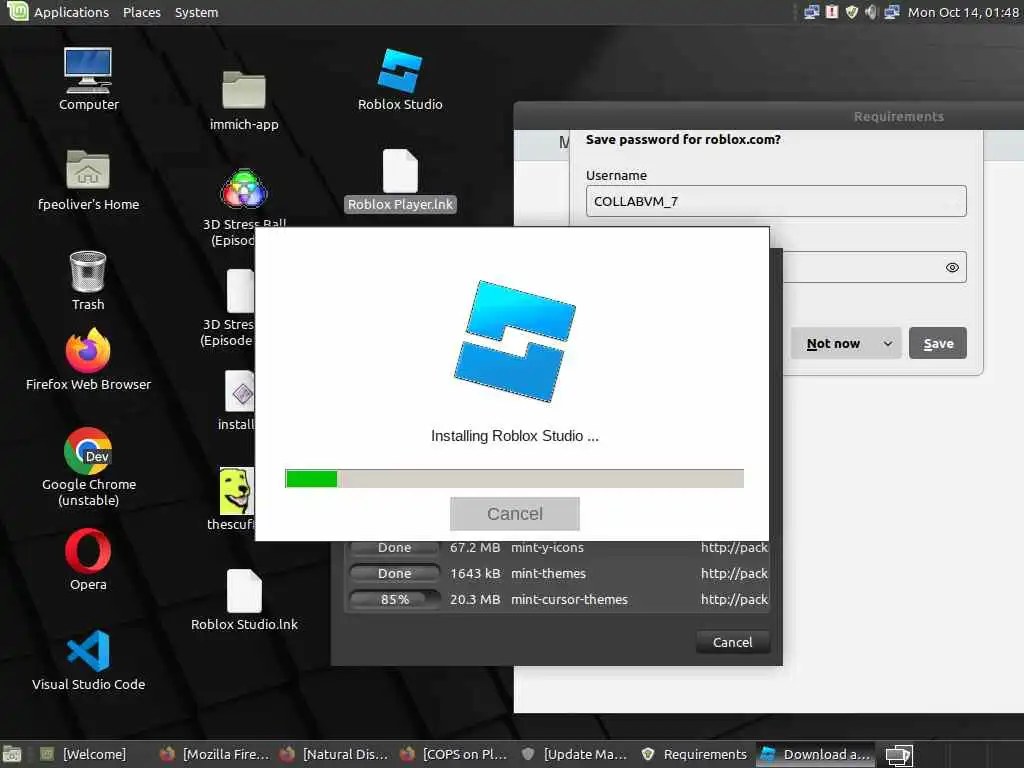Click the mint-themes package name

pos(548,573)
